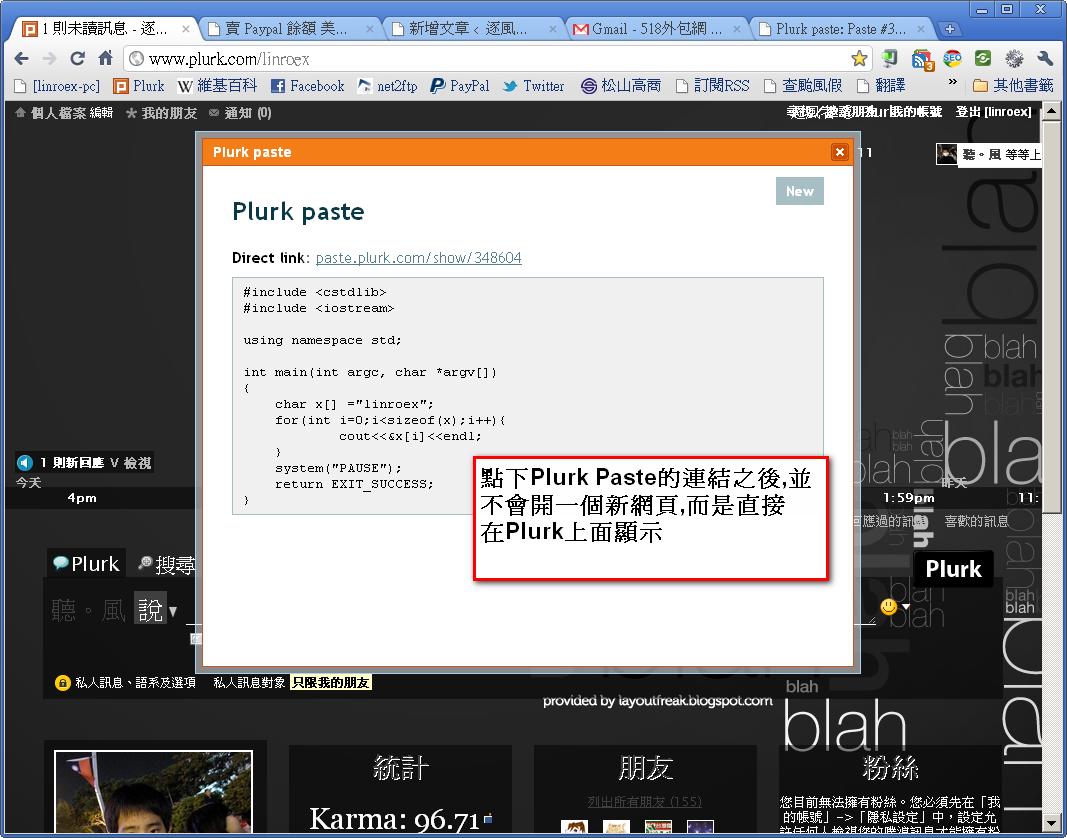Image resolution: width=1067 pixels, height=838 pixels.
Task: Open the 訂閱RSS bookmark
Action: pyautogui.click(x=712, y=86)
